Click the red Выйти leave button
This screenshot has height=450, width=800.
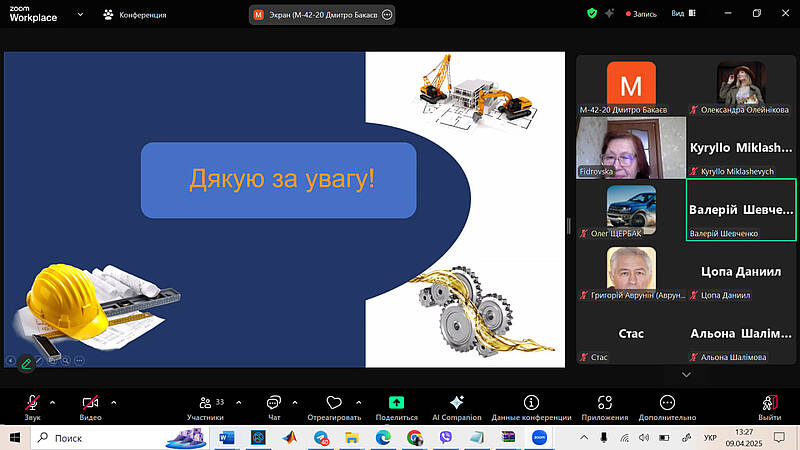click(x=769, y=405)
